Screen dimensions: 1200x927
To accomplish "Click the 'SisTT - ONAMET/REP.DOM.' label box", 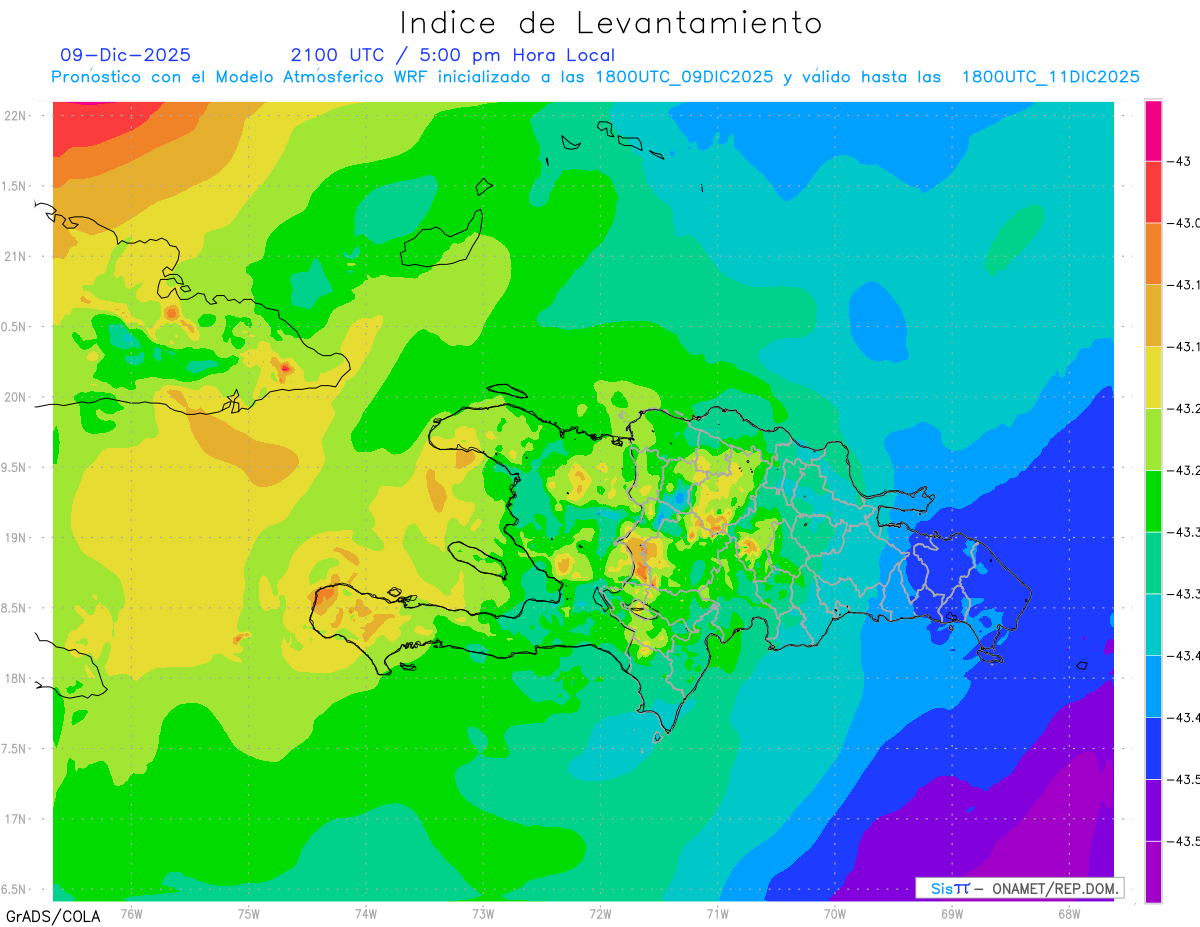I will coord(1020,888).
